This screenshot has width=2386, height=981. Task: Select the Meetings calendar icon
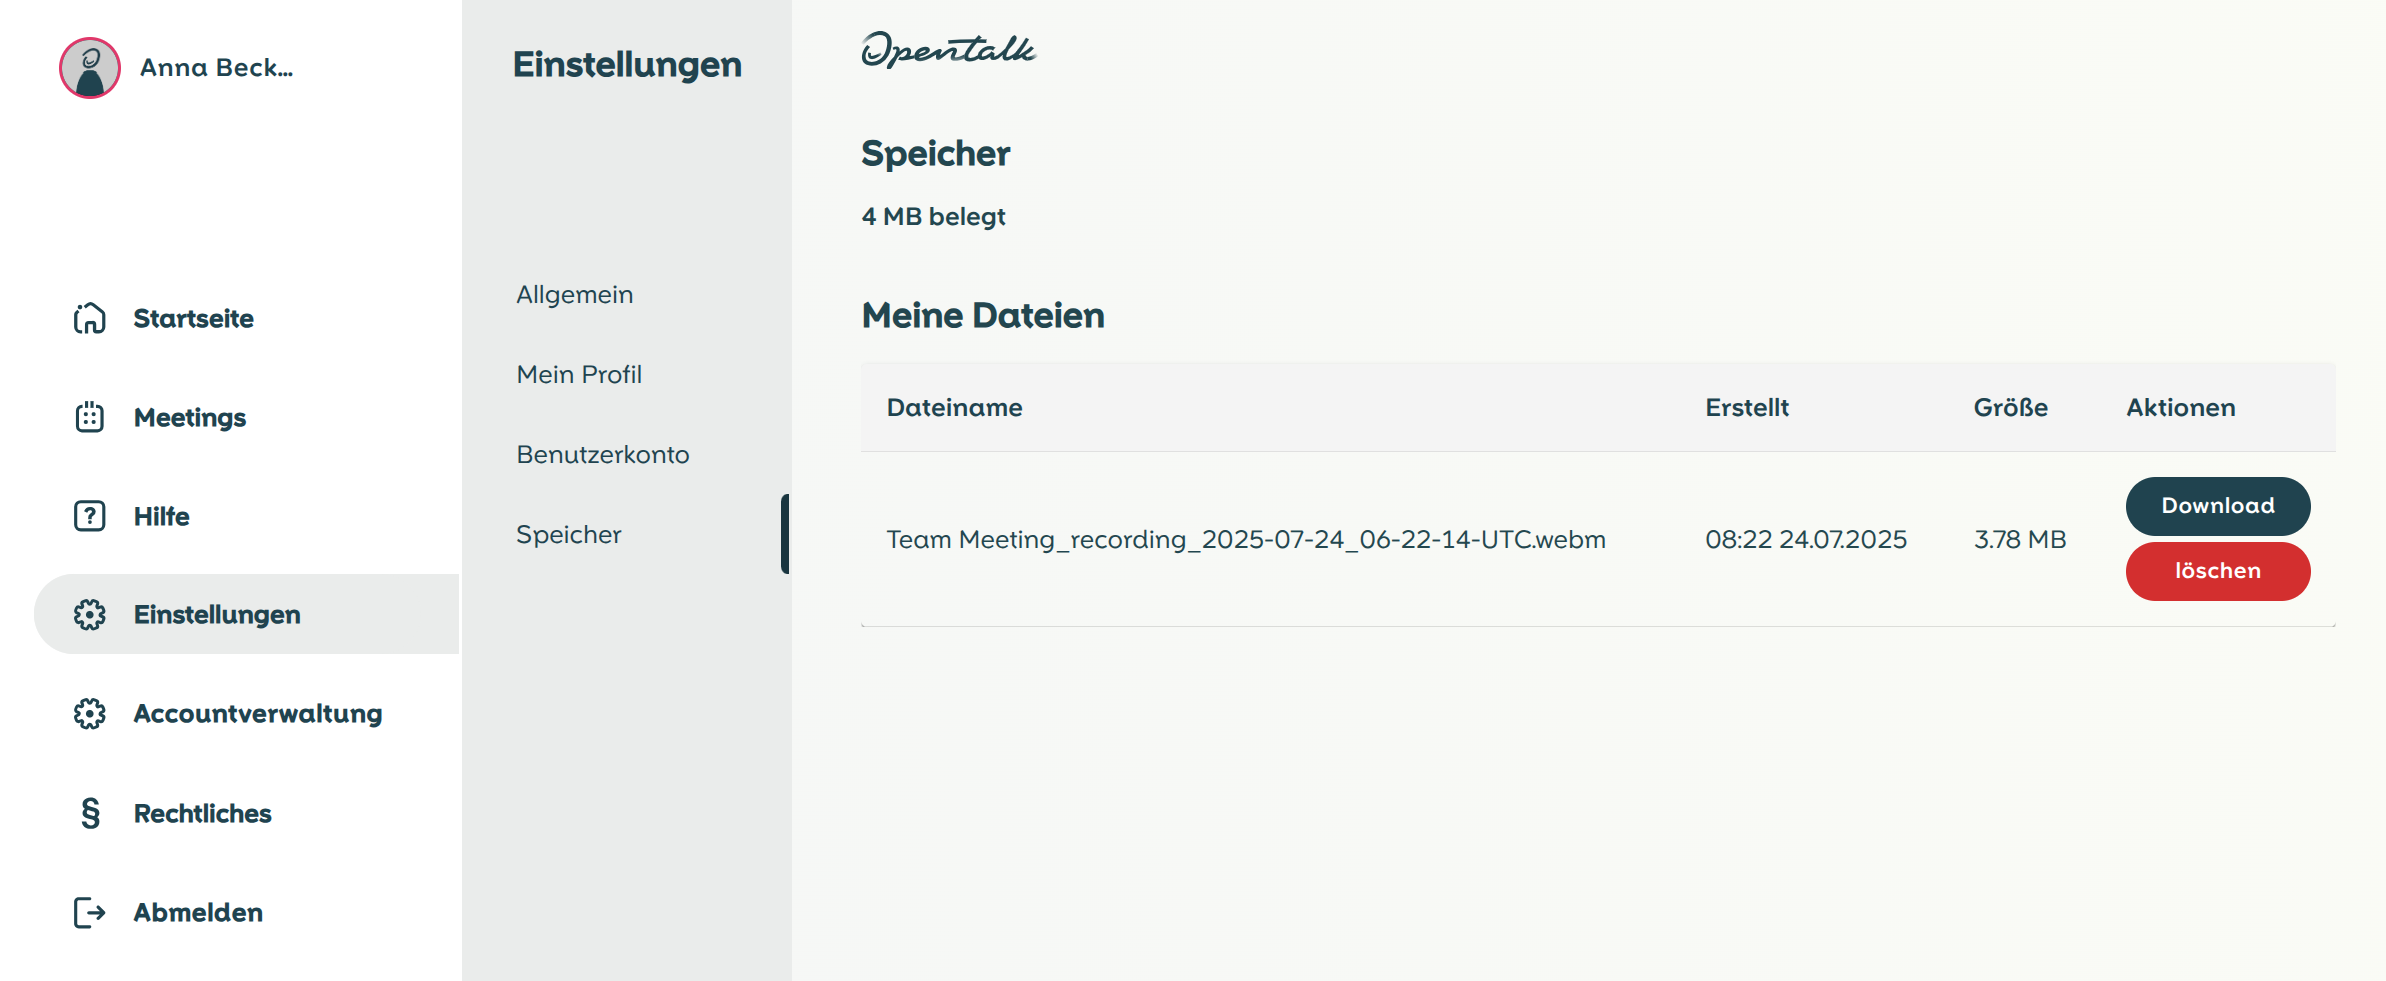click(x=89, y=417)
